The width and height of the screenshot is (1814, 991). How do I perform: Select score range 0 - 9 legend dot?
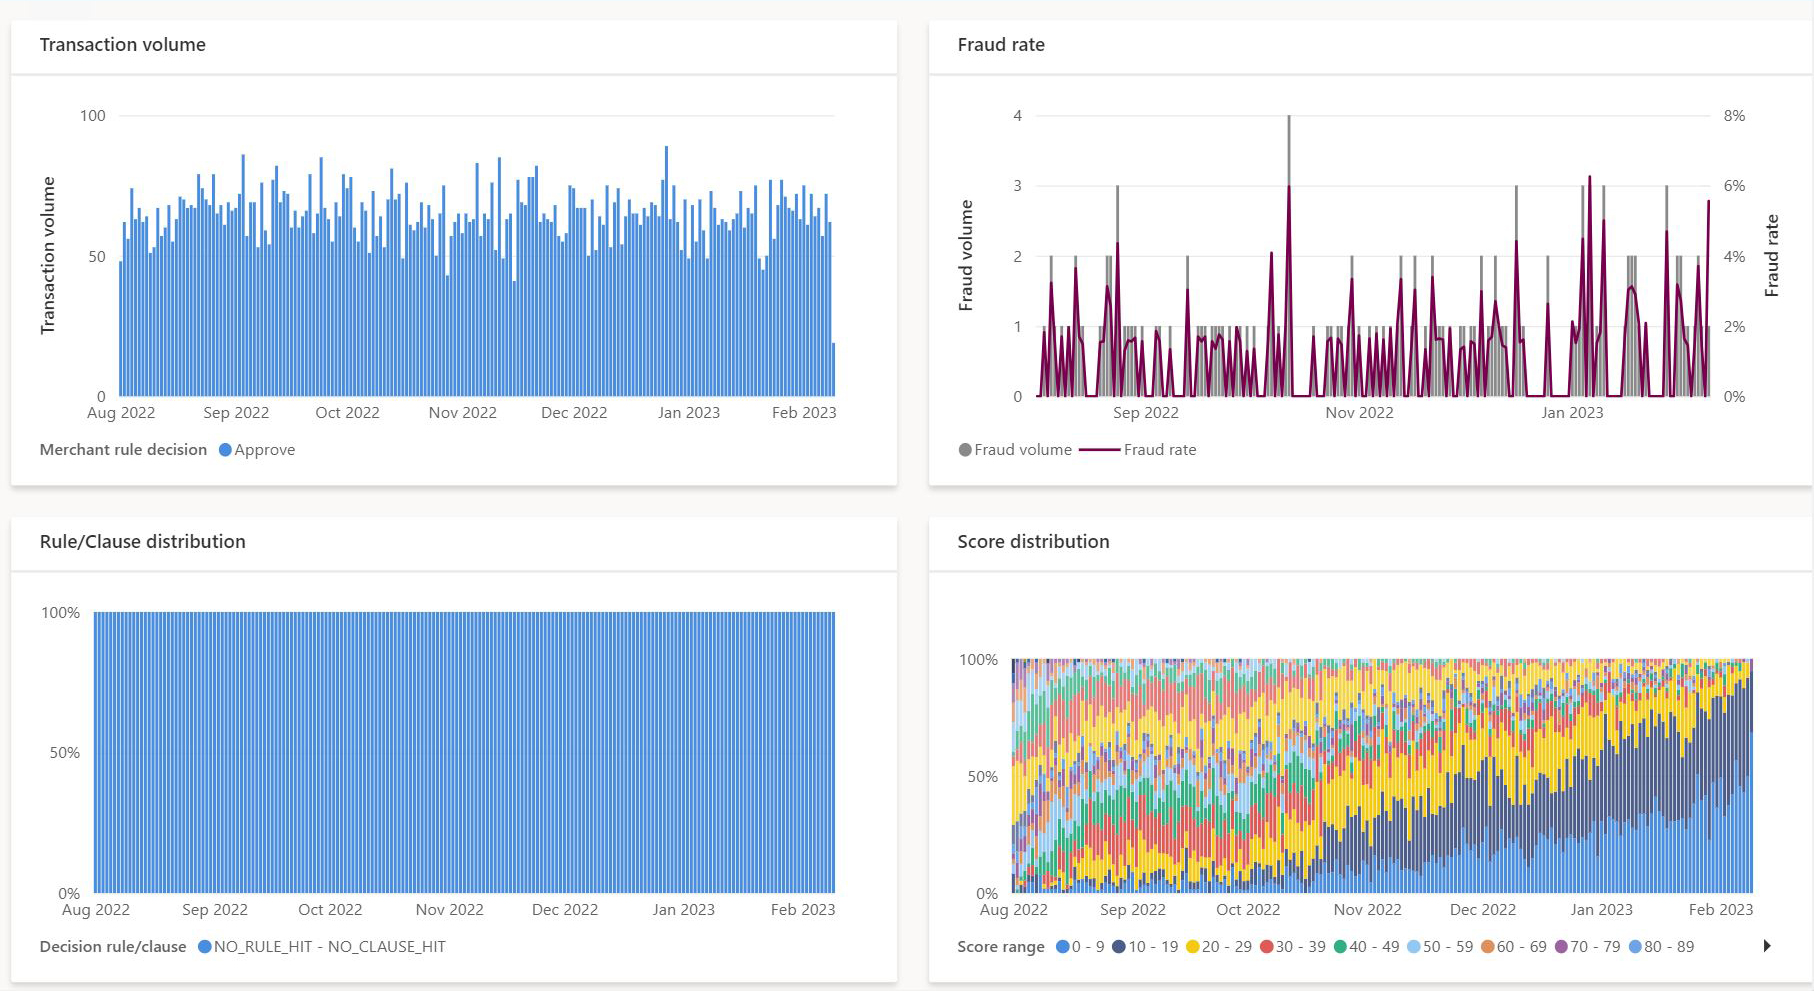(x=1062, y=947)
